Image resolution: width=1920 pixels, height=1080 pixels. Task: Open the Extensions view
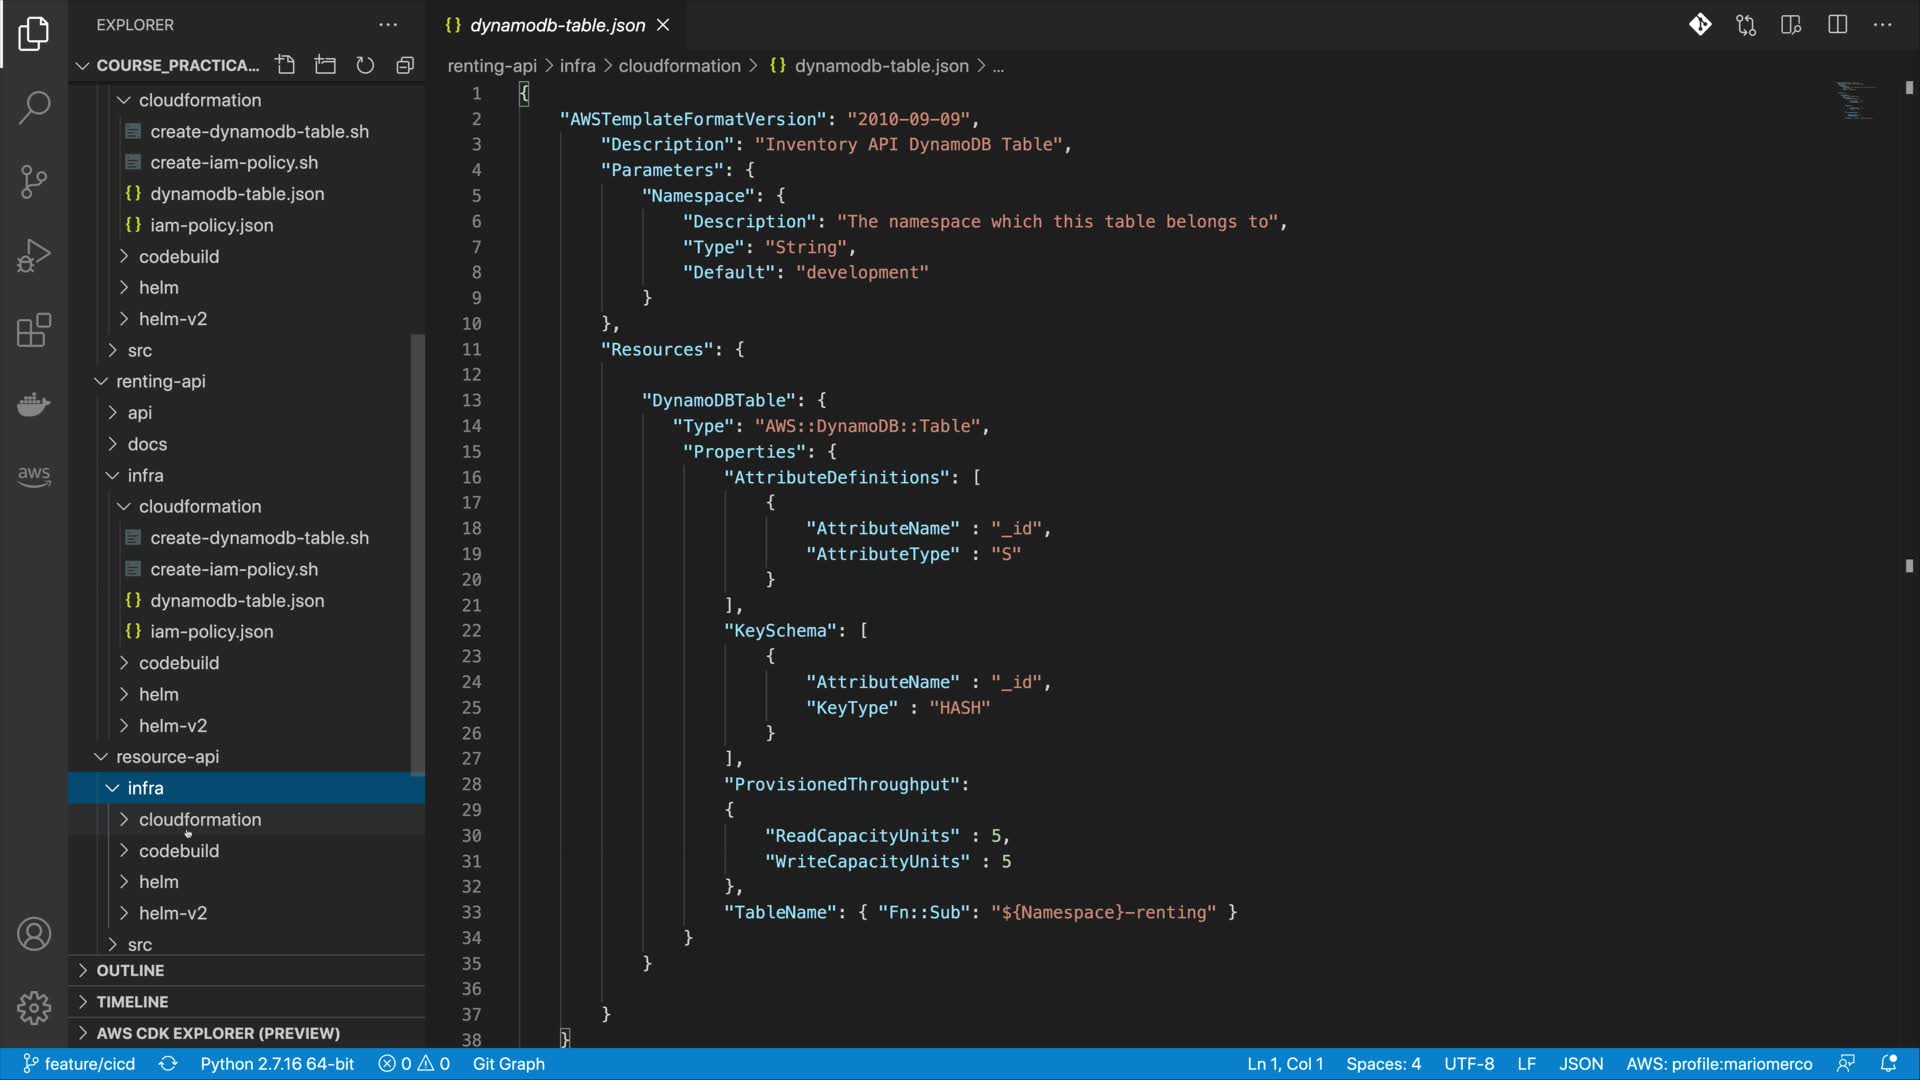(34, 330)
